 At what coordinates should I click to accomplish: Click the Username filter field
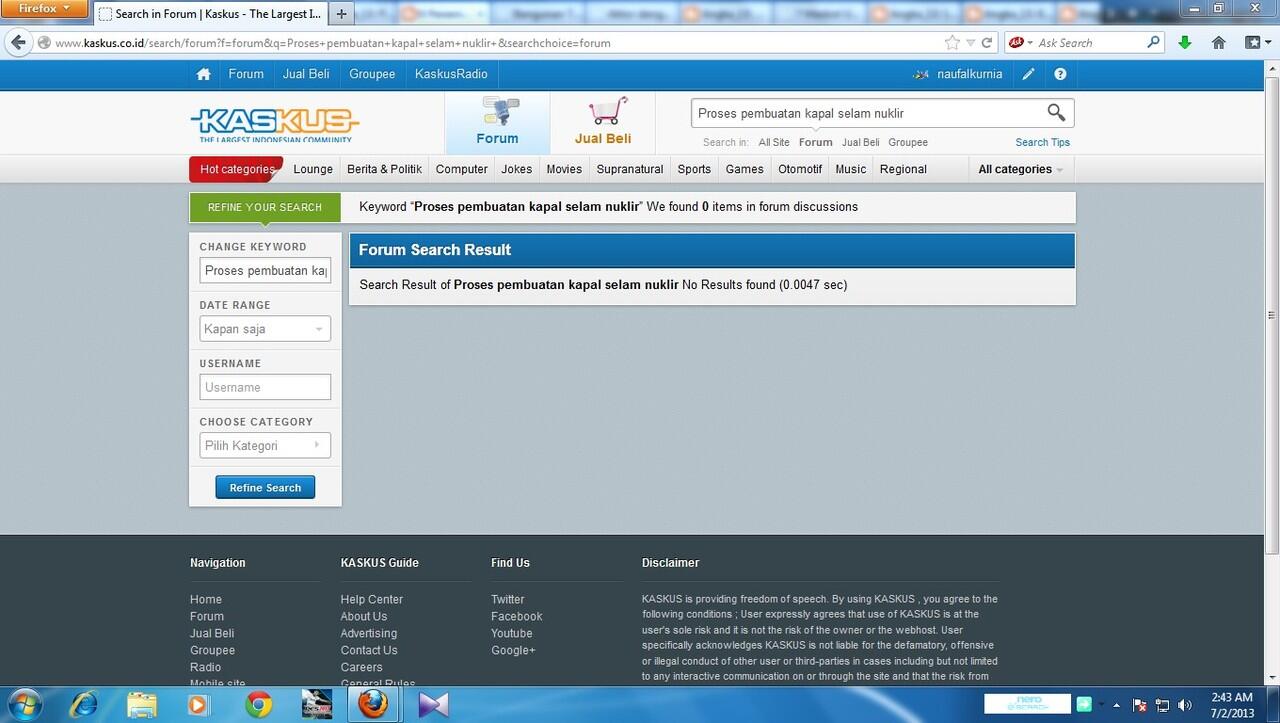[265, 387]
